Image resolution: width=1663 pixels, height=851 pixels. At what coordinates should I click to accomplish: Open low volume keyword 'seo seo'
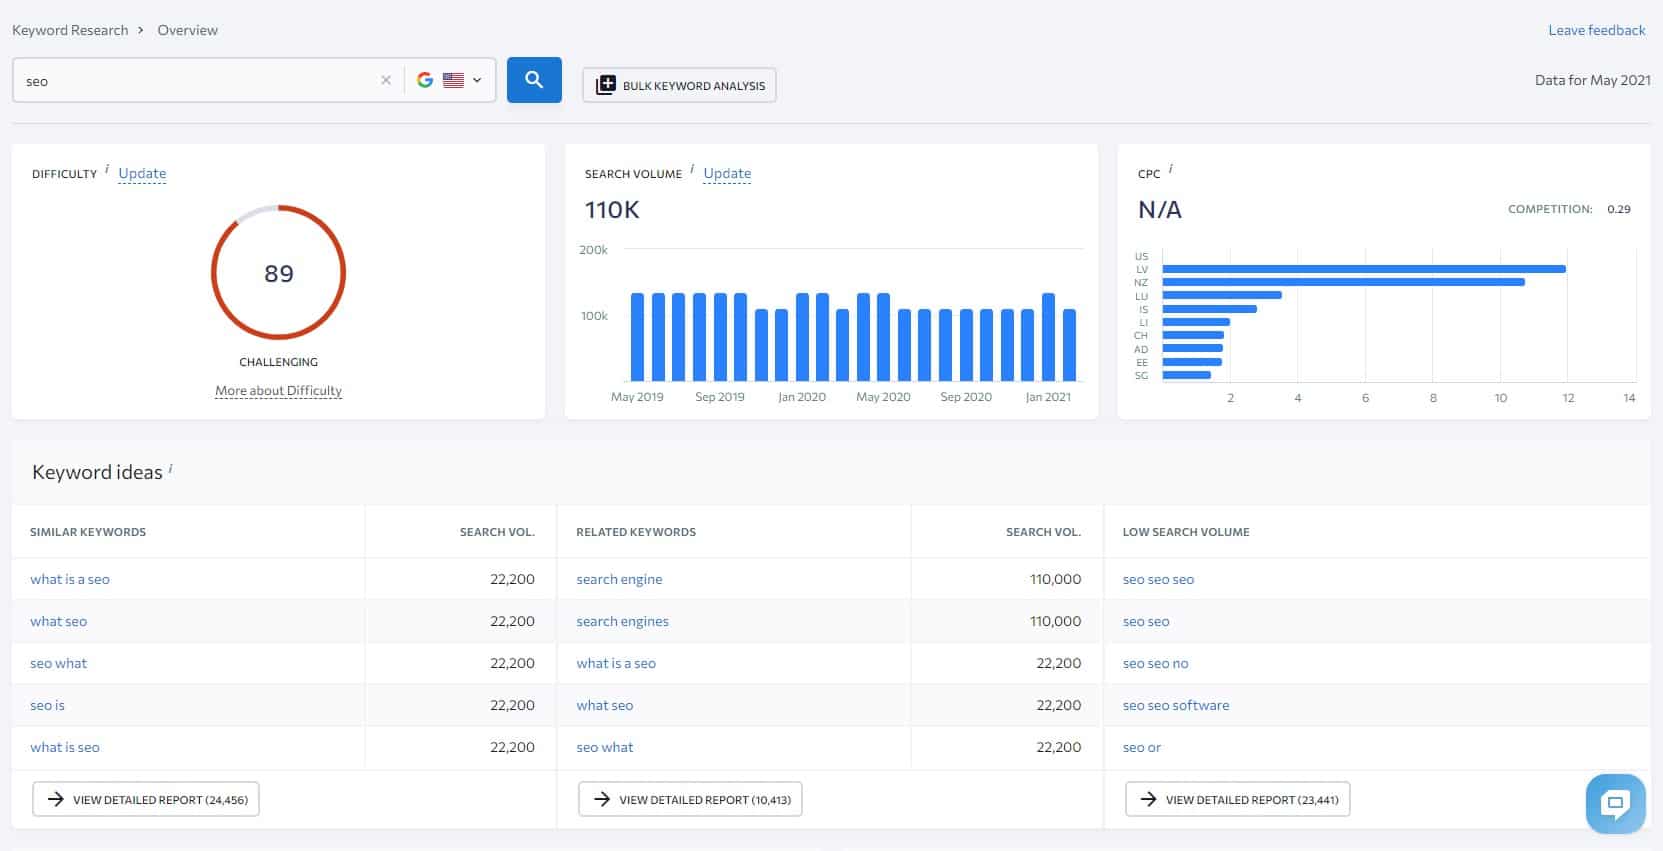click(x=1146, y=621)
